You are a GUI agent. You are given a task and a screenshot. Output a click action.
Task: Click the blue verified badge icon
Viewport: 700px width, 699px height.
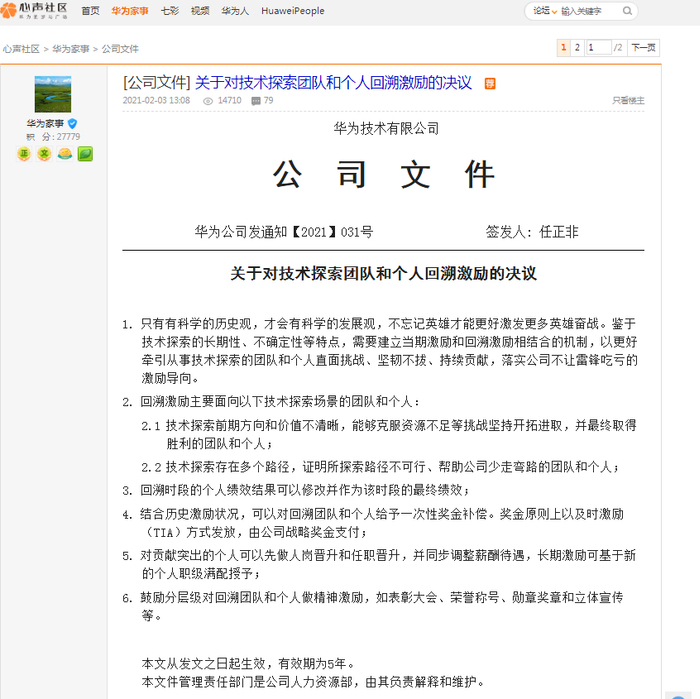72,124
